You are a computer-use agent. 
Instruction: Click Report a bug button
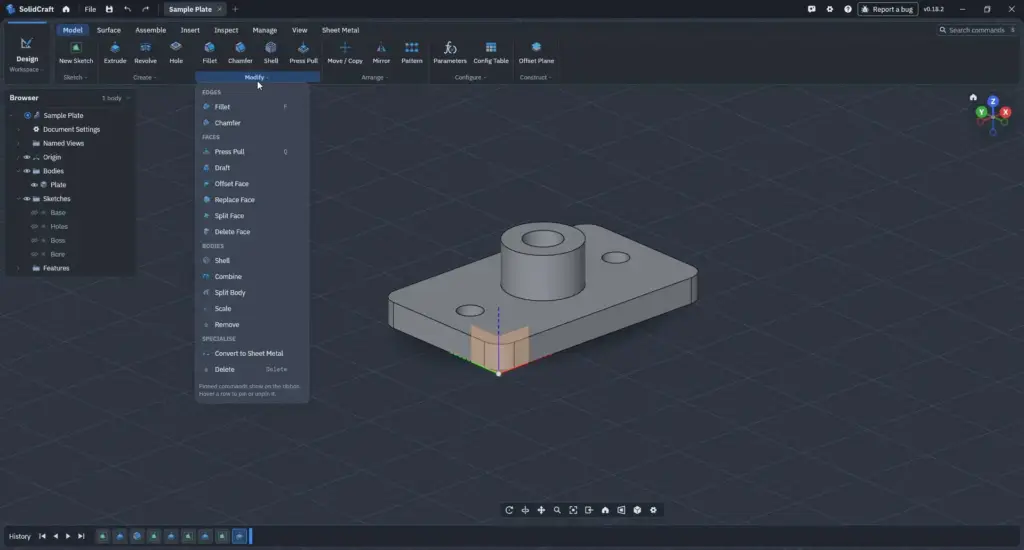pyautogui.click(x=888, y=9)
